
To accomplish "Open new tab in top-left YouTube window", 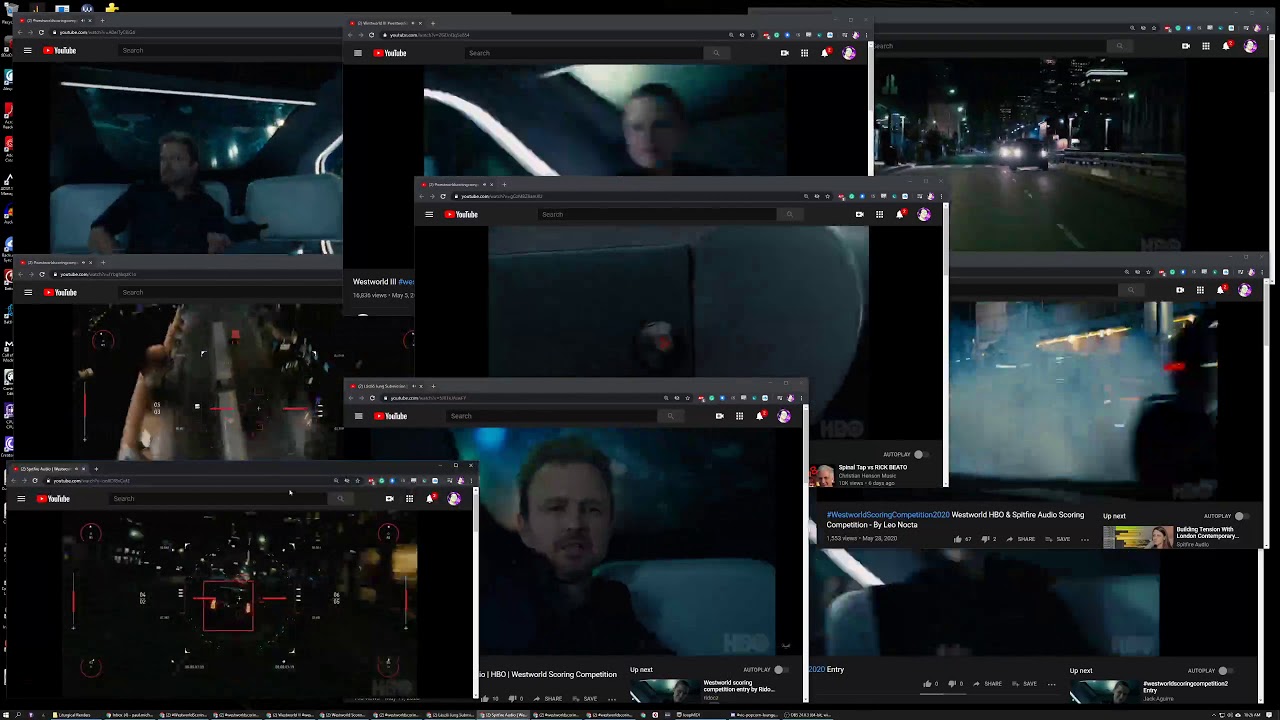I will click(x=104, y=20).
